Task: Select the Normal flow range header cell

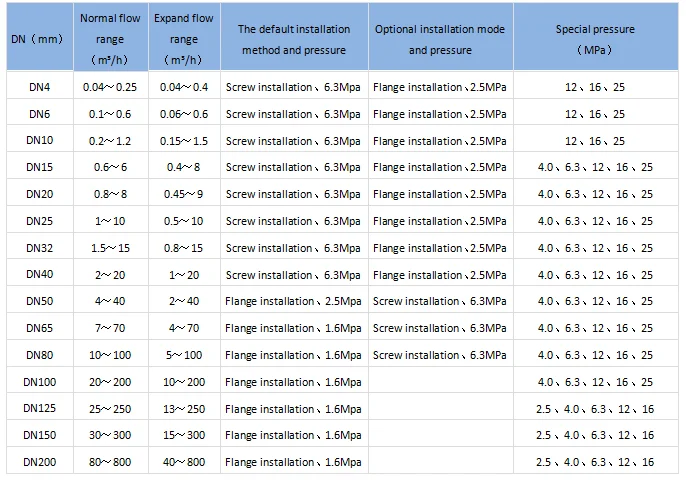Action: point(110,39)
